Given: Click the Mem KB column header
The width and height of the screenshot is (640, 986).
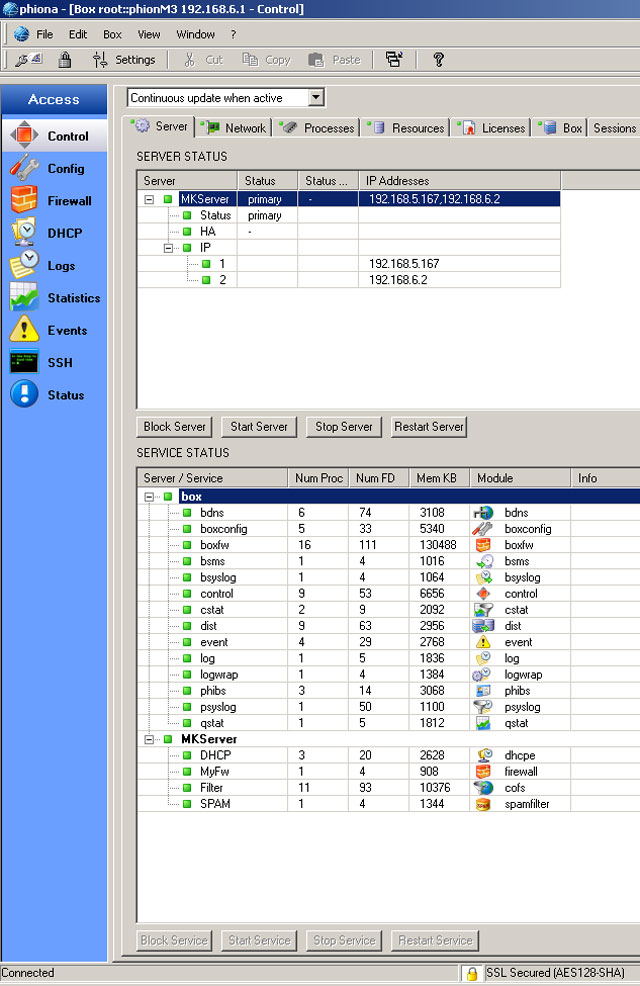Looking at the screenshot, I should [436, 478].
